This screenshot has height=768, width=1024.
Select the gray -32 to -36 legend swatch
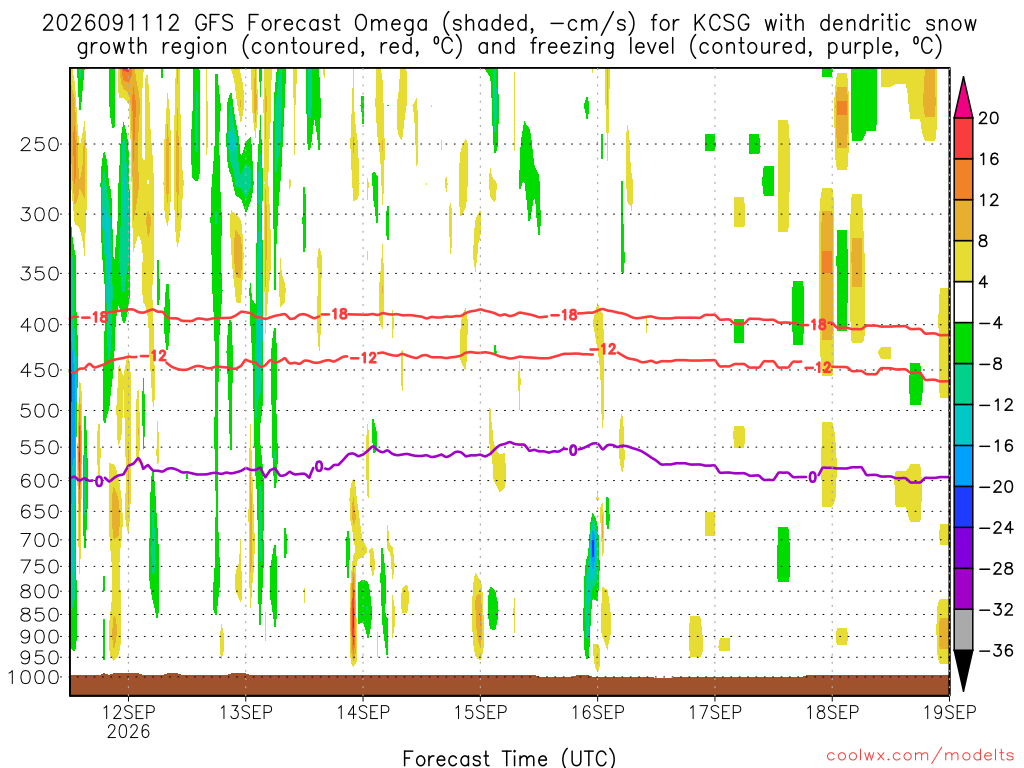pos(963,630)
